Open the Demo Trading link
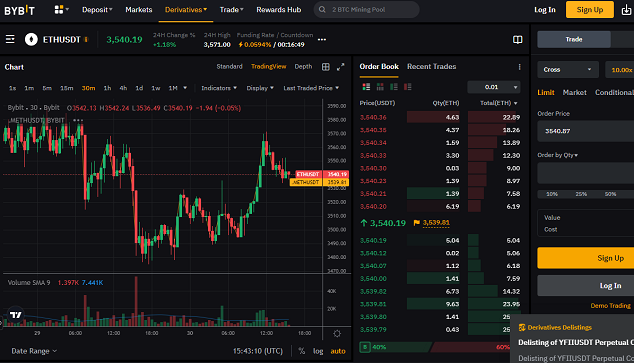The width and height of the screenshot is (634, 363). click(x=610, y=306)
